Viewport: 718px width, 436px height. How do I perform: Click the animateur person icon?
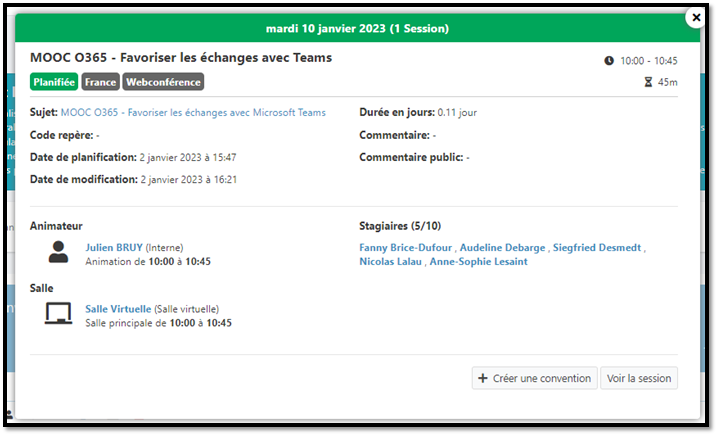59,252
